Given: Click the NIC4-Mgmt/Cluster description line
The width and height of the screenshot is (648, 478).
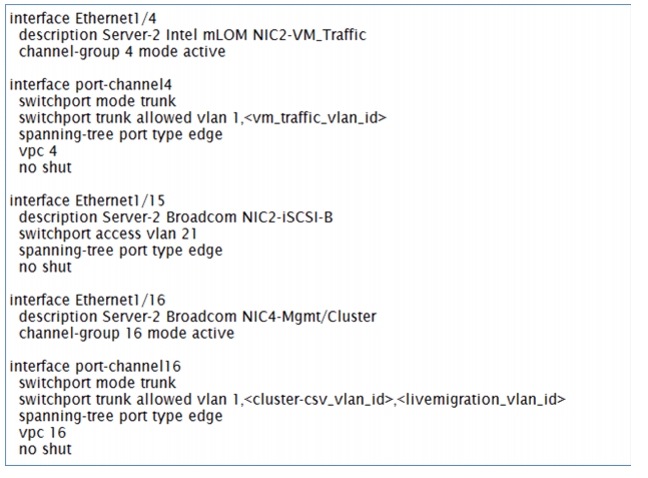Looking at the screenshot, I should pyautogui.click(x=197, y=316).
